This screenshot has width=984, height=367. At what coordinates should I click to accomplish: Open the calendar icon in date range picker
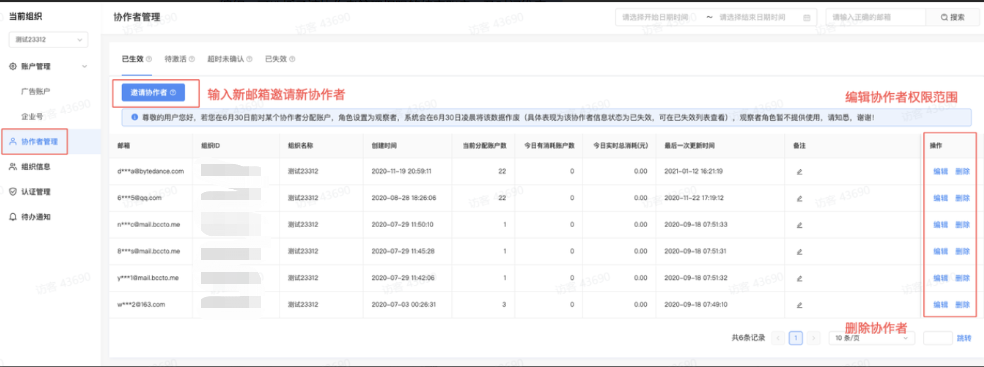806,18
